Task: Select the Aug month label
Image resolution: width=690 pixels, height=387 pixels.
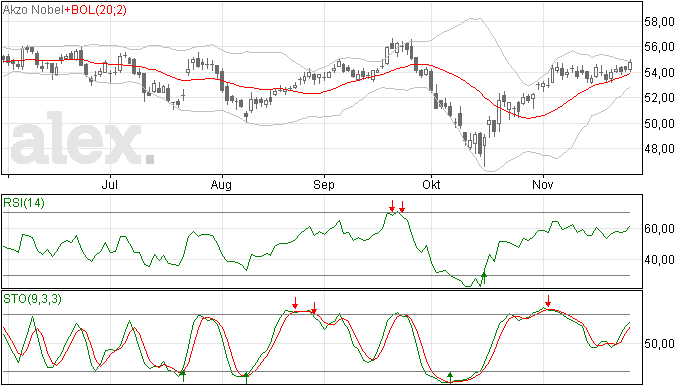Action: pyautogui.click(x=221, y=184)
